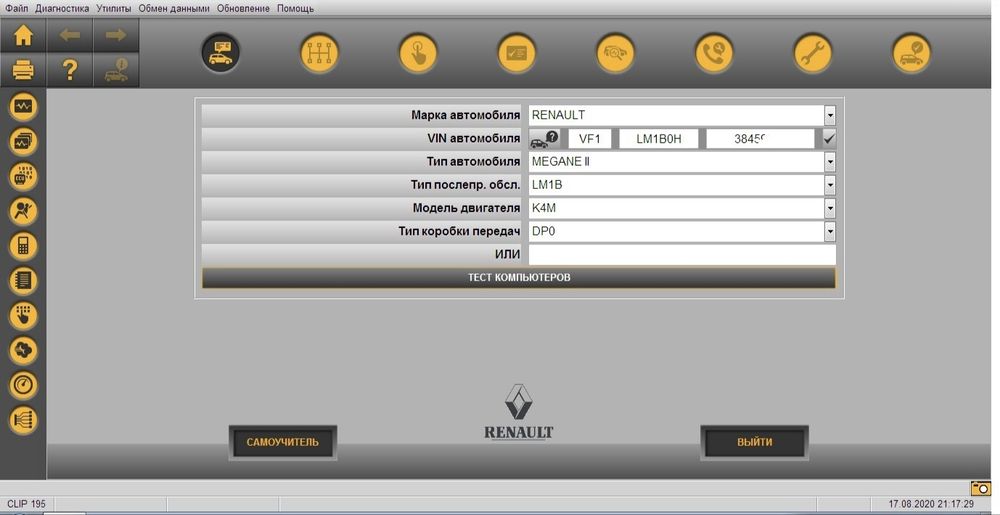Click the forward arrow navigation icon

click(x=116, y=35)
